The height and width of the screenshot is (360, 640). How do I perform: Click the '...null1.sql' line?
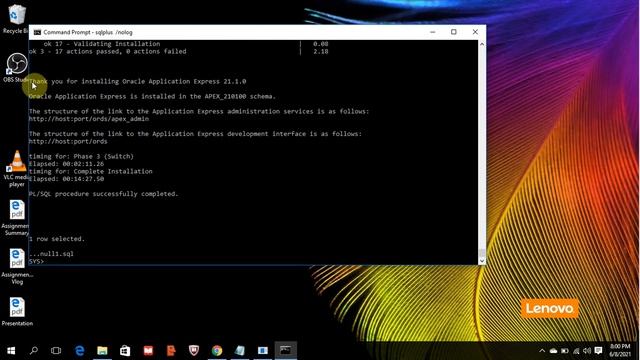pyautogui.click(x=51, y=253)
